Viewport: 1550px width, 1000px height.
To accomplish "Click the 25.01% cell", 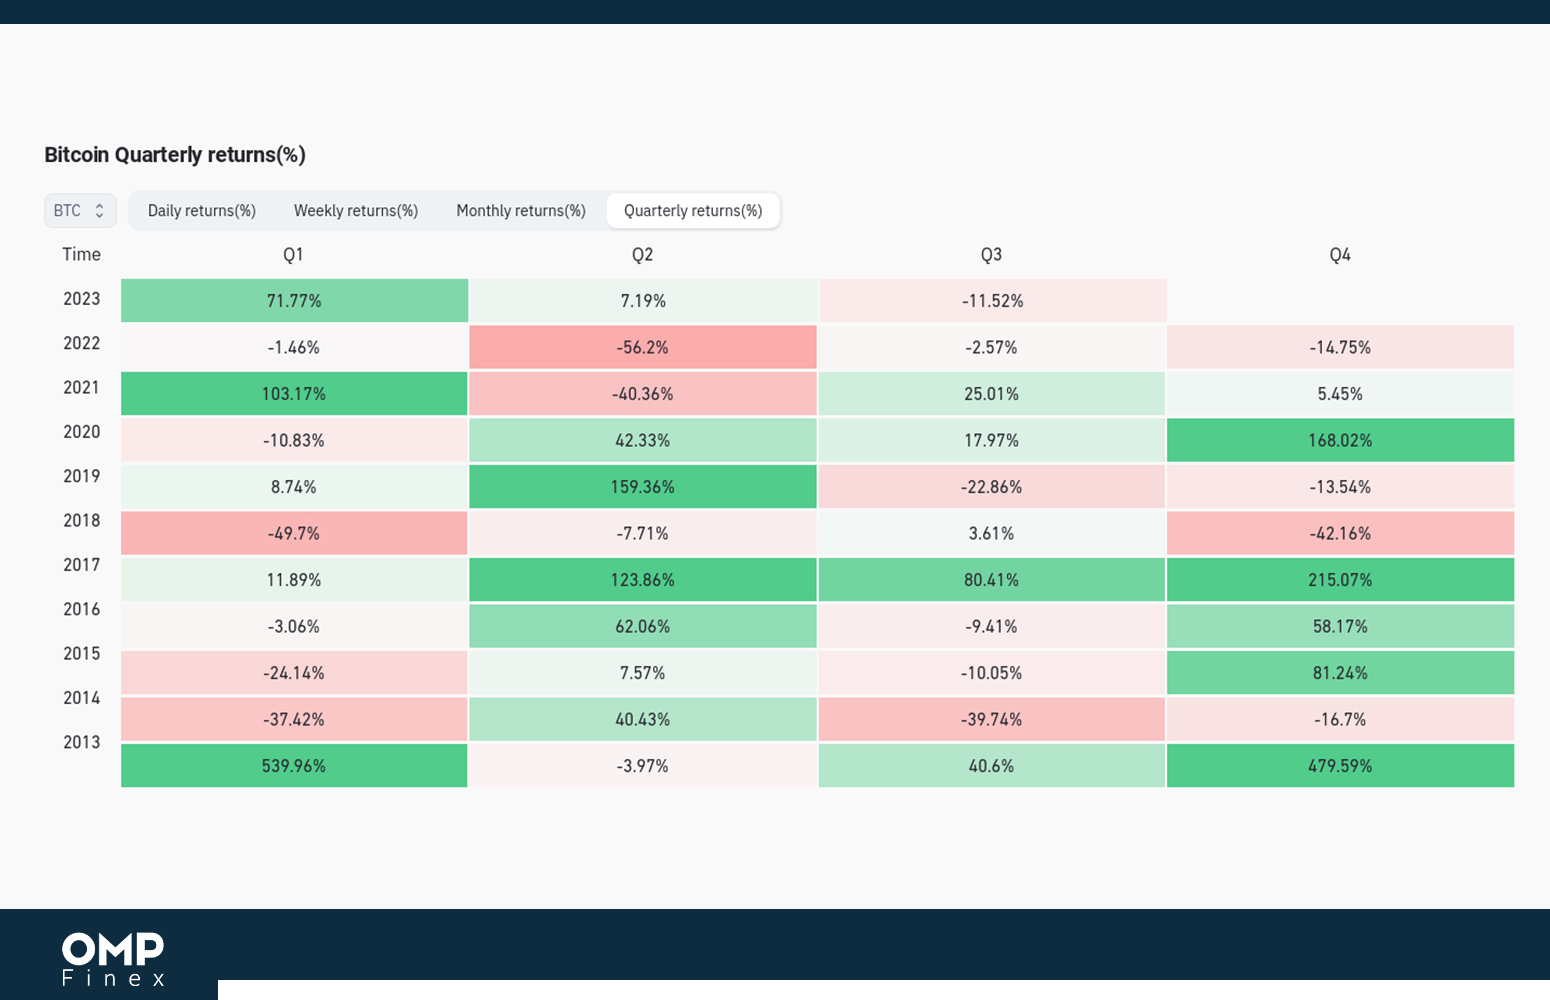I will 992,394.
